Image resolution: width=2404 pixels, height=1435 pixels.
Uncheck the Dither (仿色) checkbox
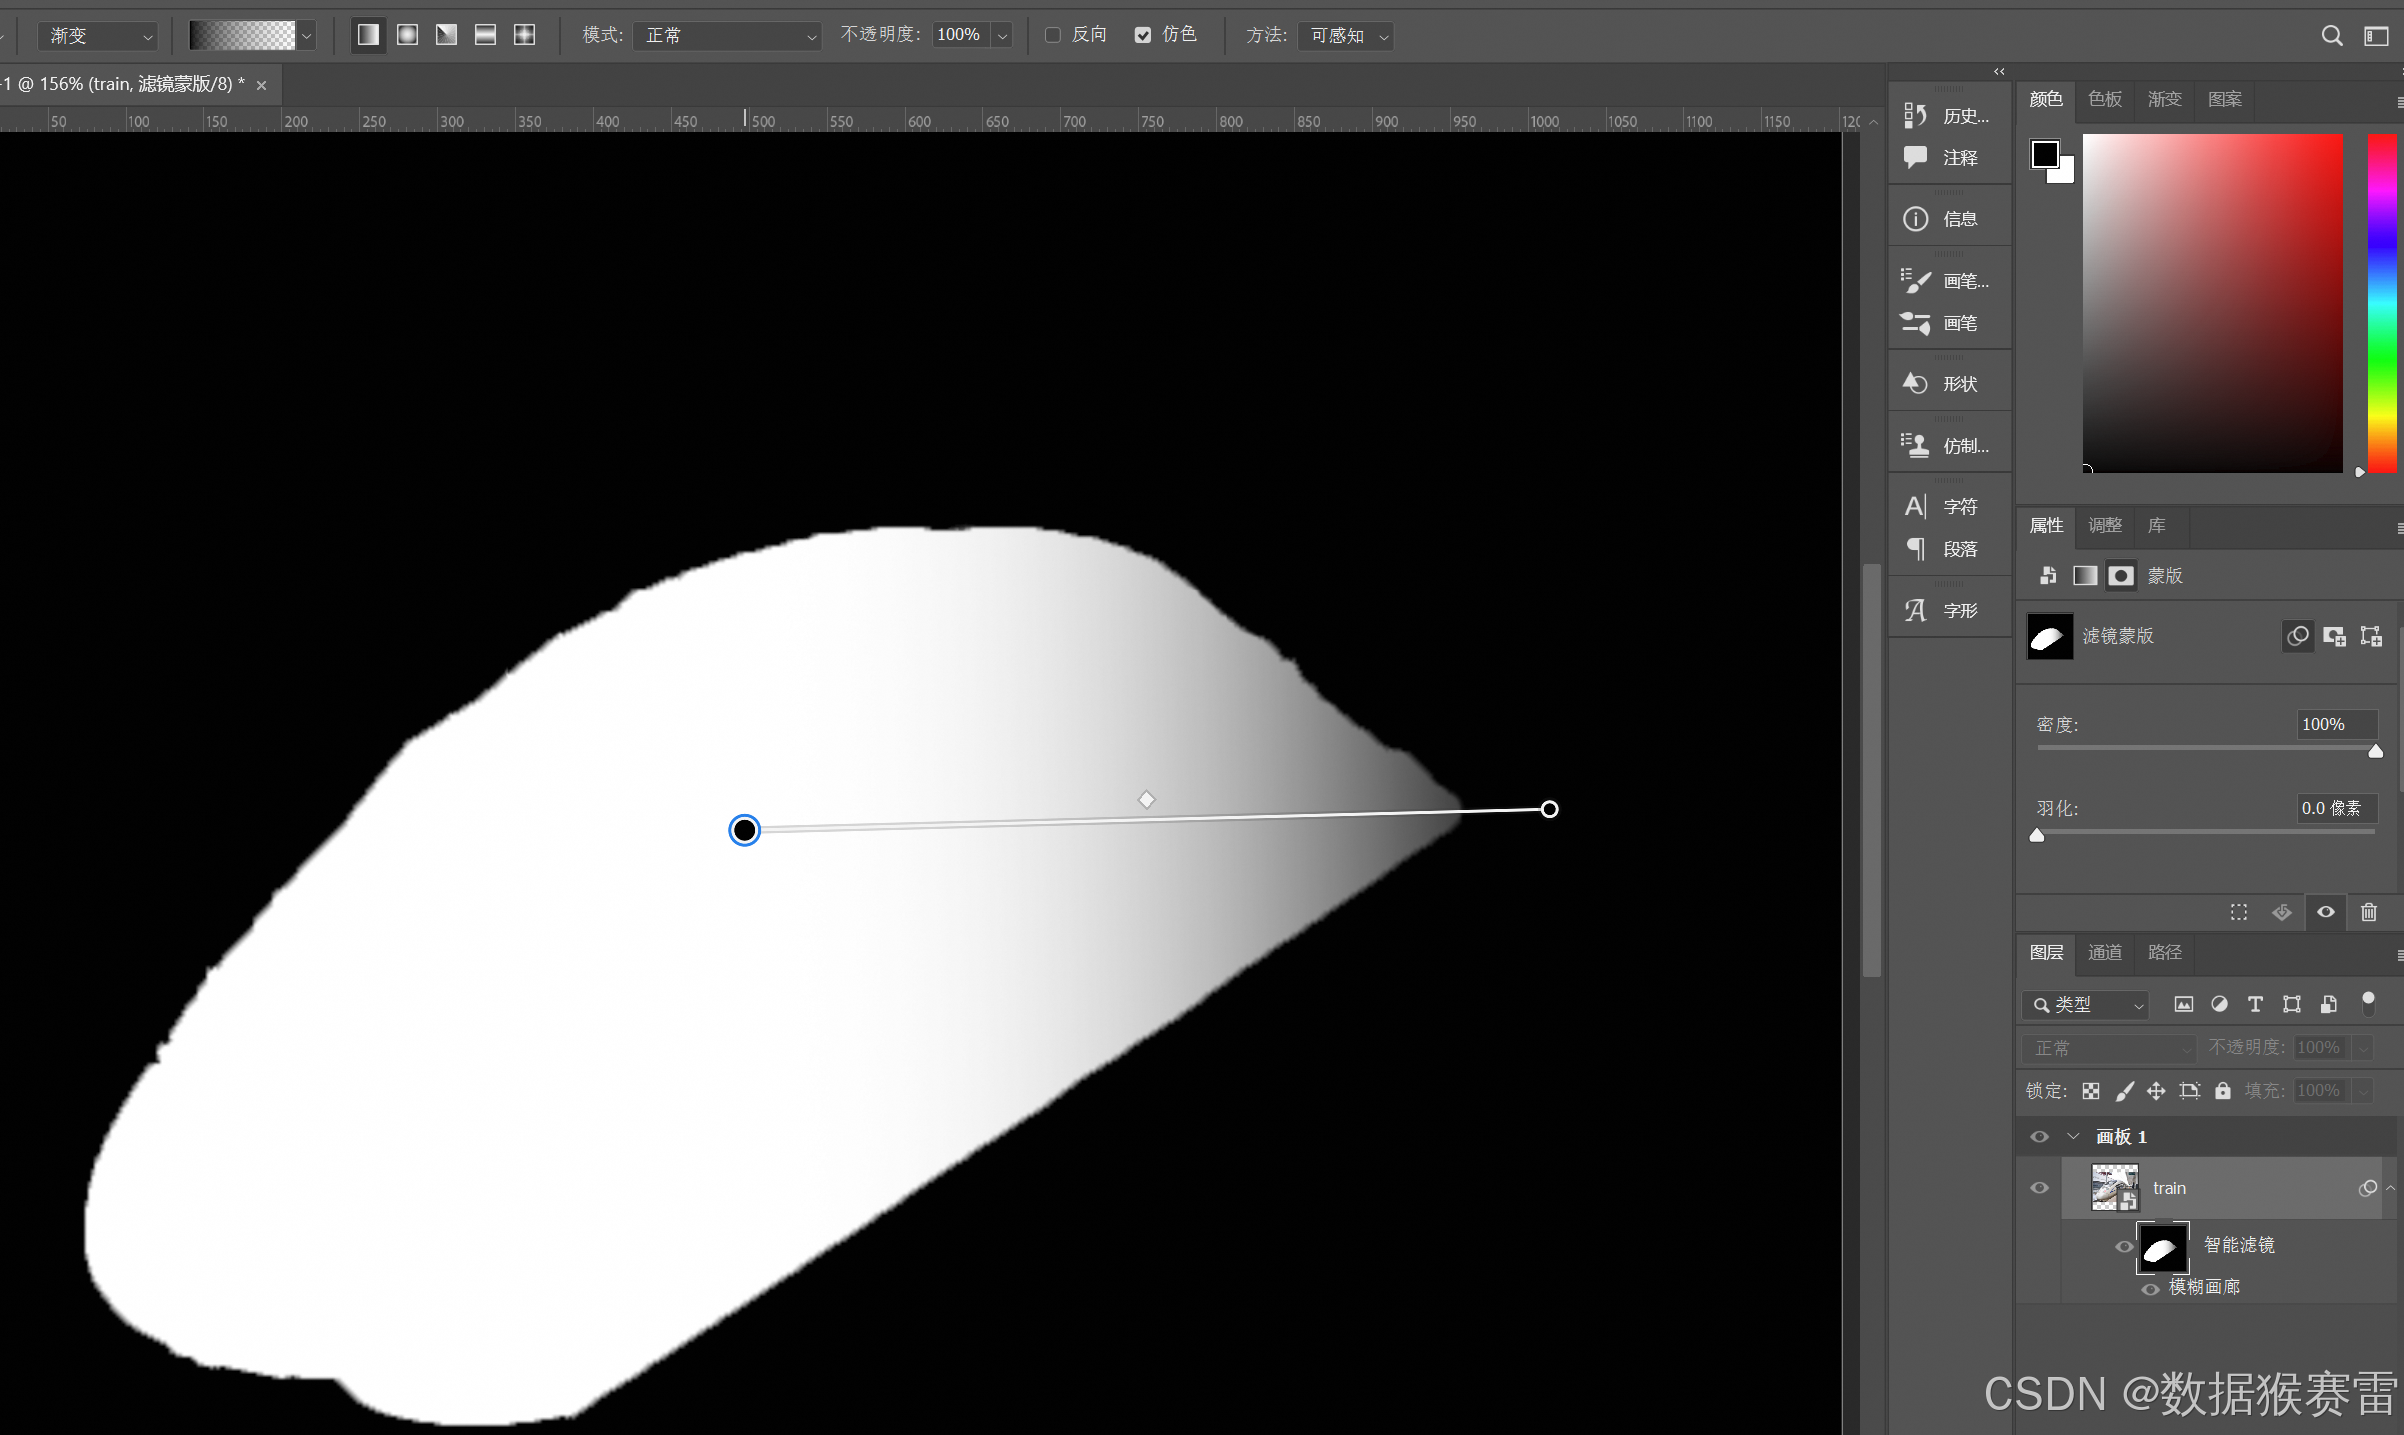[x=1142, y=35]
